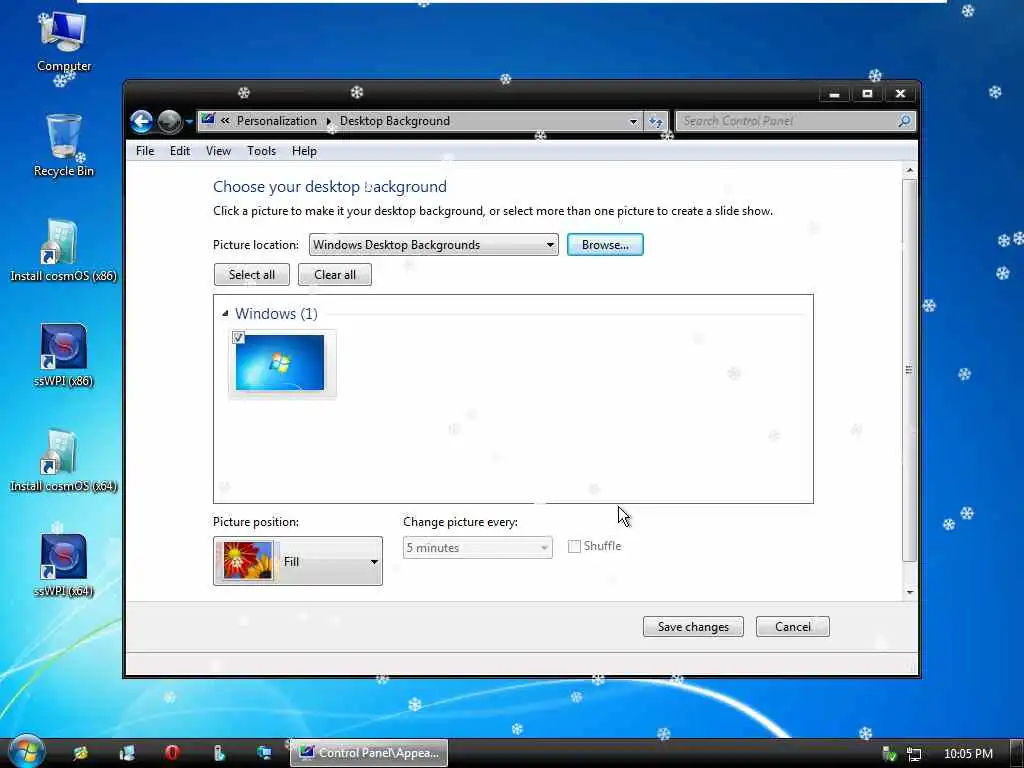The width and height of the screenshot is (1024, 768).
Task: Select the ssWPI (x86) shortcut
Action: click(63, 355)
